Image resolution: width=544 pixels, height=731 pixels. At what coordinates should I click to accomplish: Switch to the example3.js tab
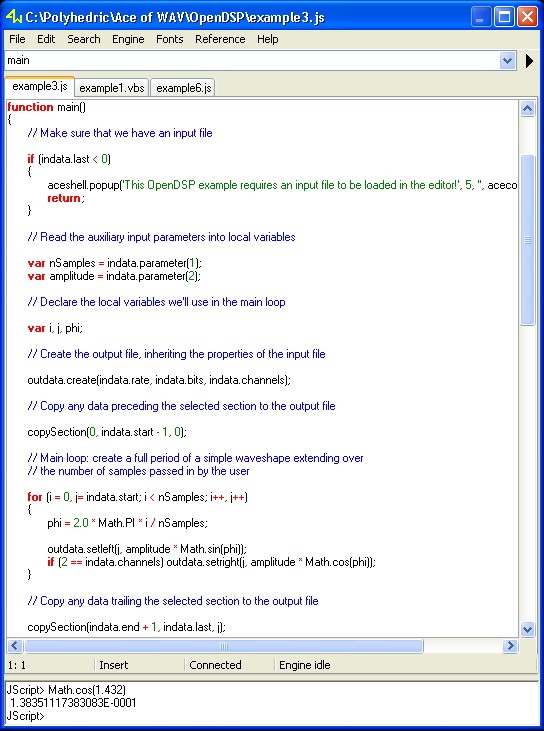pos(40,86)
